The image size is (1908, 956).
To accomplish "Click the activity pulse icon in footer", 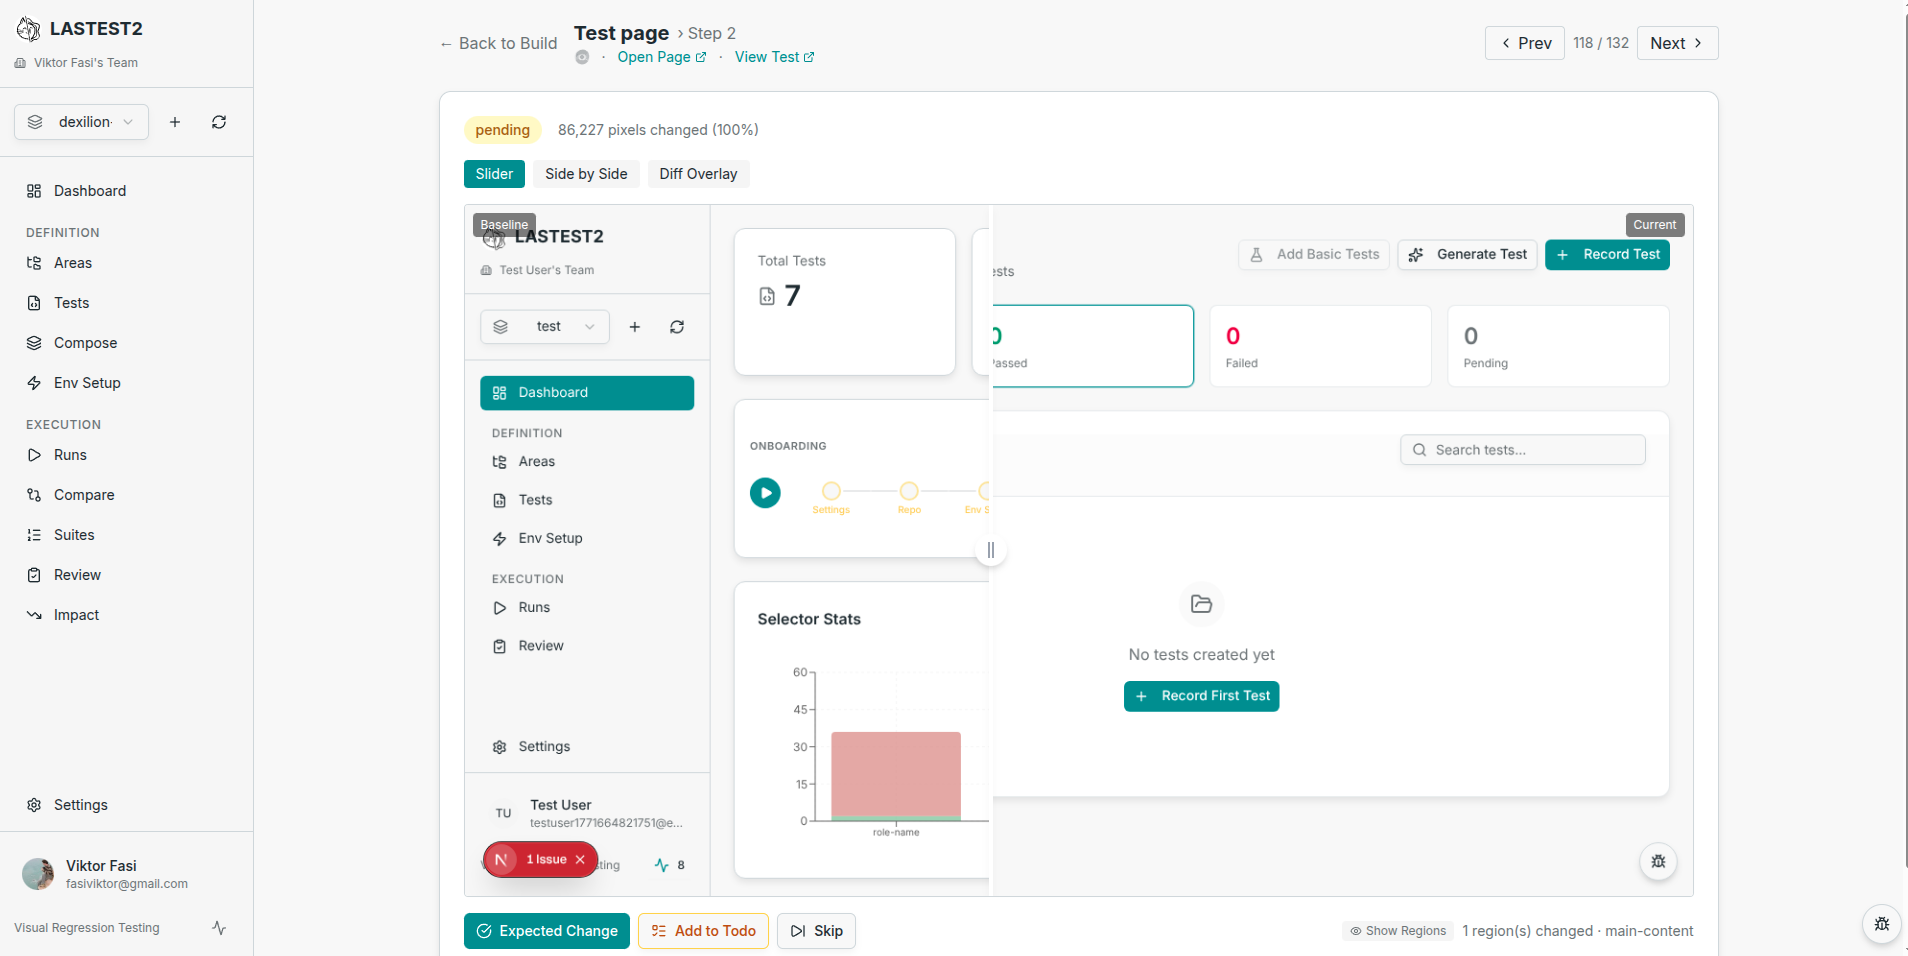I will 219,928.
